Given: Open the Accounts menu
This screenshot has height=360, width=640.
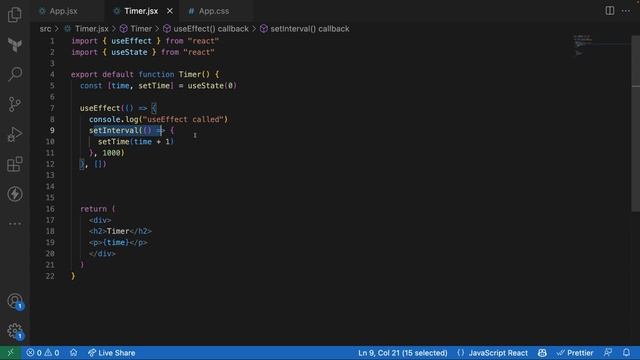Looking at the screenshot, I should [x=15, y=301].
